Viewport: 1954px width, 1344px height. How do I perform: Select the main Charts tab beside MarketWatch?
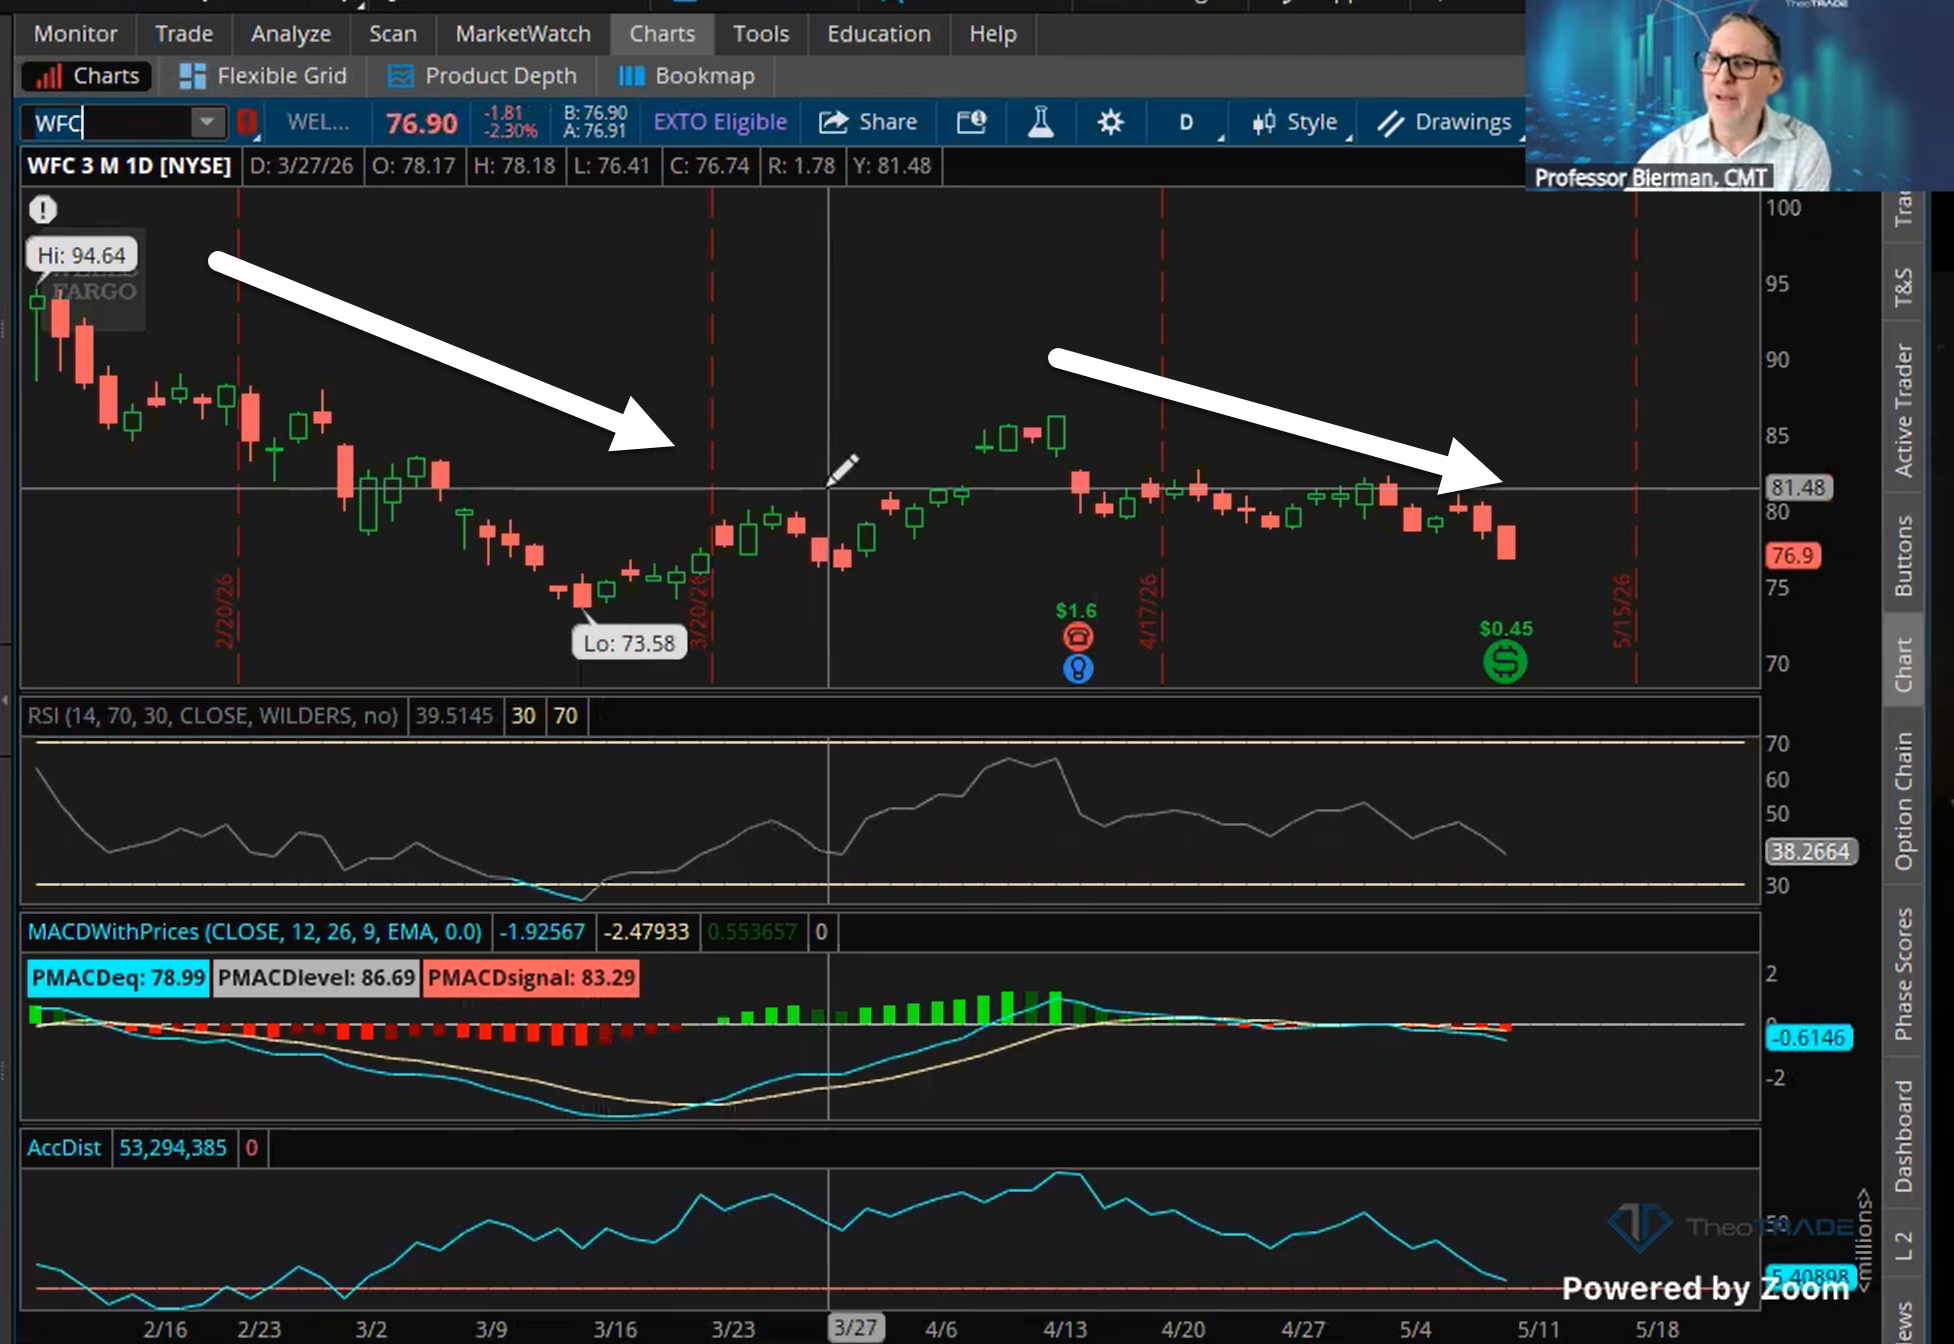pos(662,34)
